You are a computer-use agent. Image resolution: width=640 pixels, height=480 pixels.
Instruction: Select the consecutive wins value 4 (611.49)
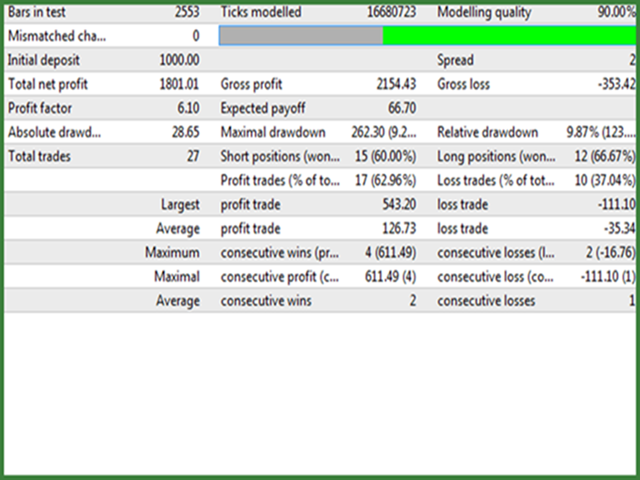tap(390, 253)
